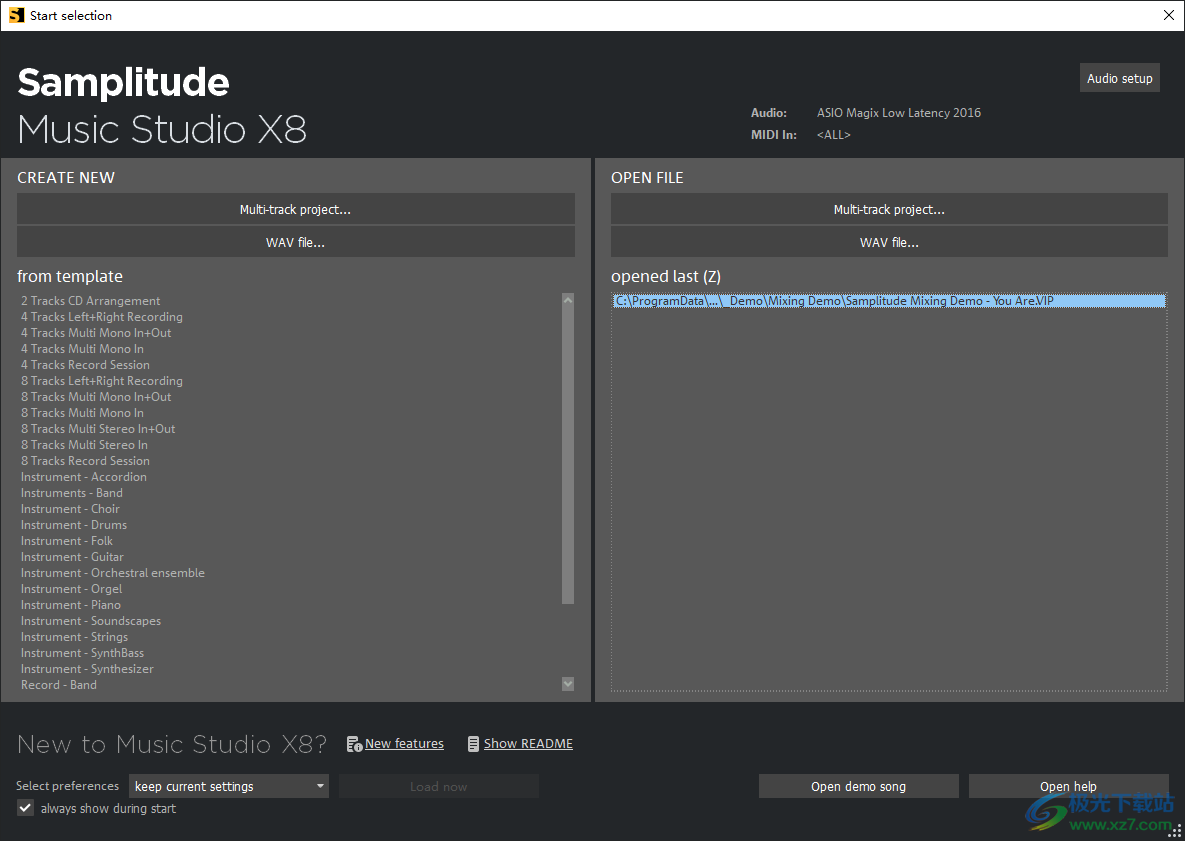Open the Samplitude Mixing Demo VIP file
The image size is (1185, 841).
tap(888, 300)
